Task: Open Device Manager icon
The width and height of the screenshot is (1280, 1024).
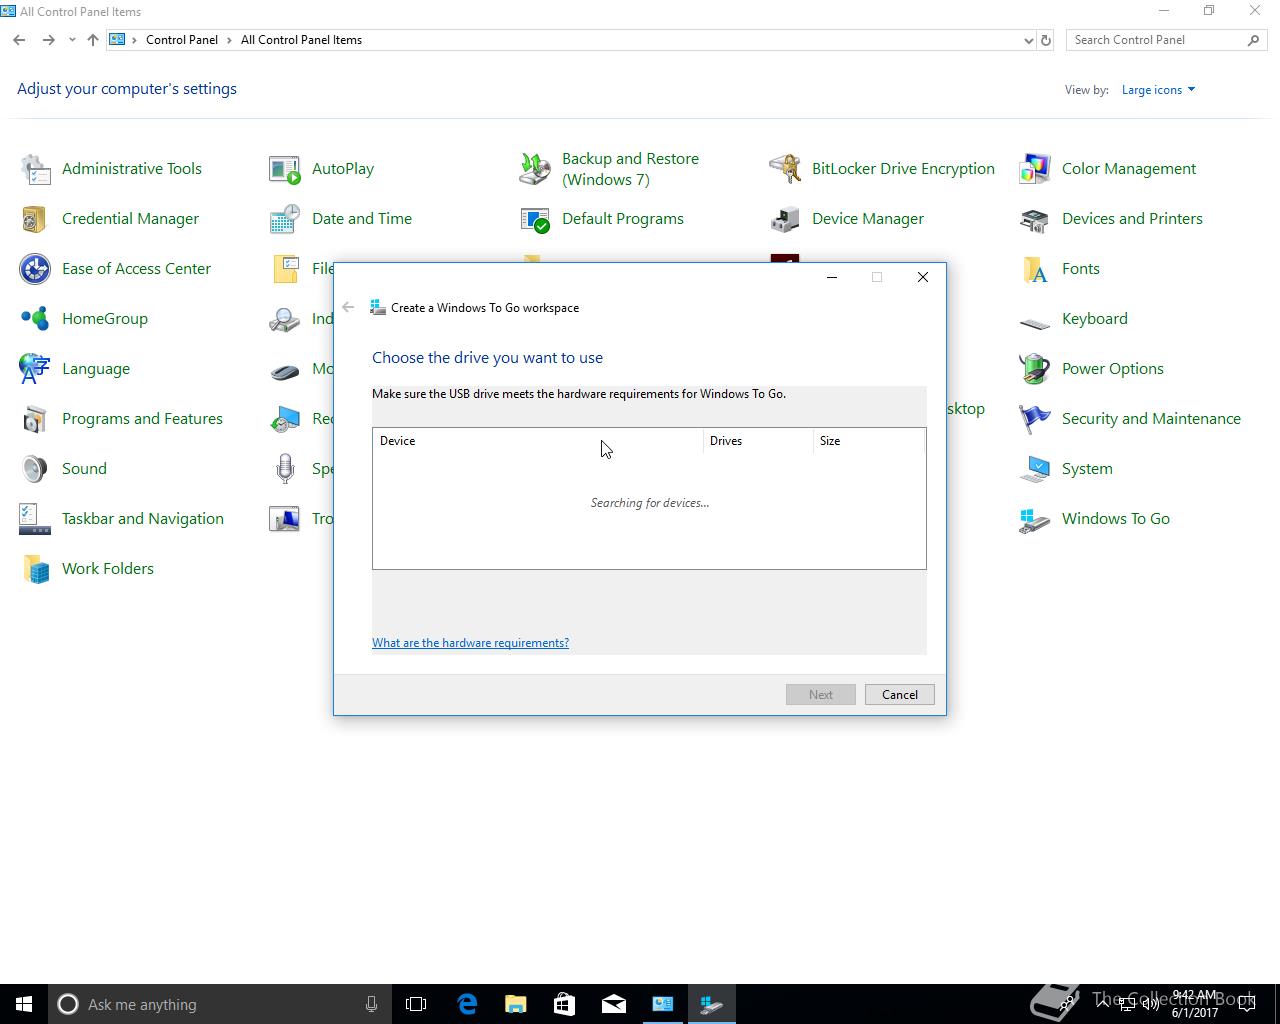Action: point(785,219)
